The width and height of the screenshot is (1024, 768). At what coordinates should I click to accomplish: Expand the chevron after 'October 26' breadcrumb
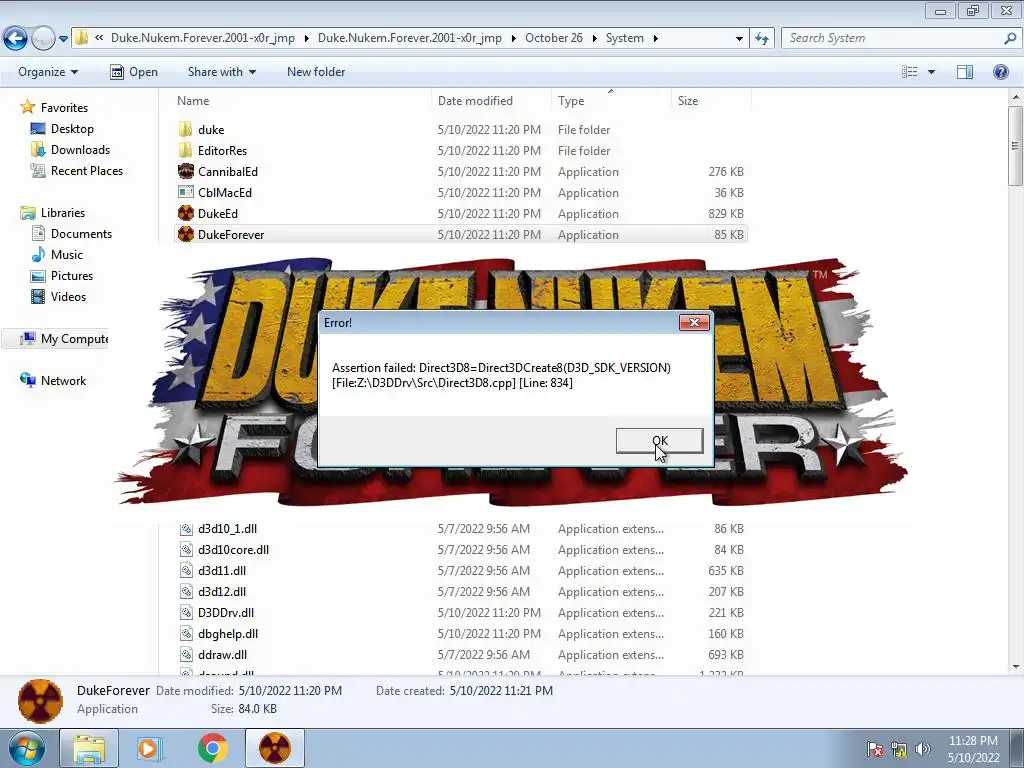point(594,38)
